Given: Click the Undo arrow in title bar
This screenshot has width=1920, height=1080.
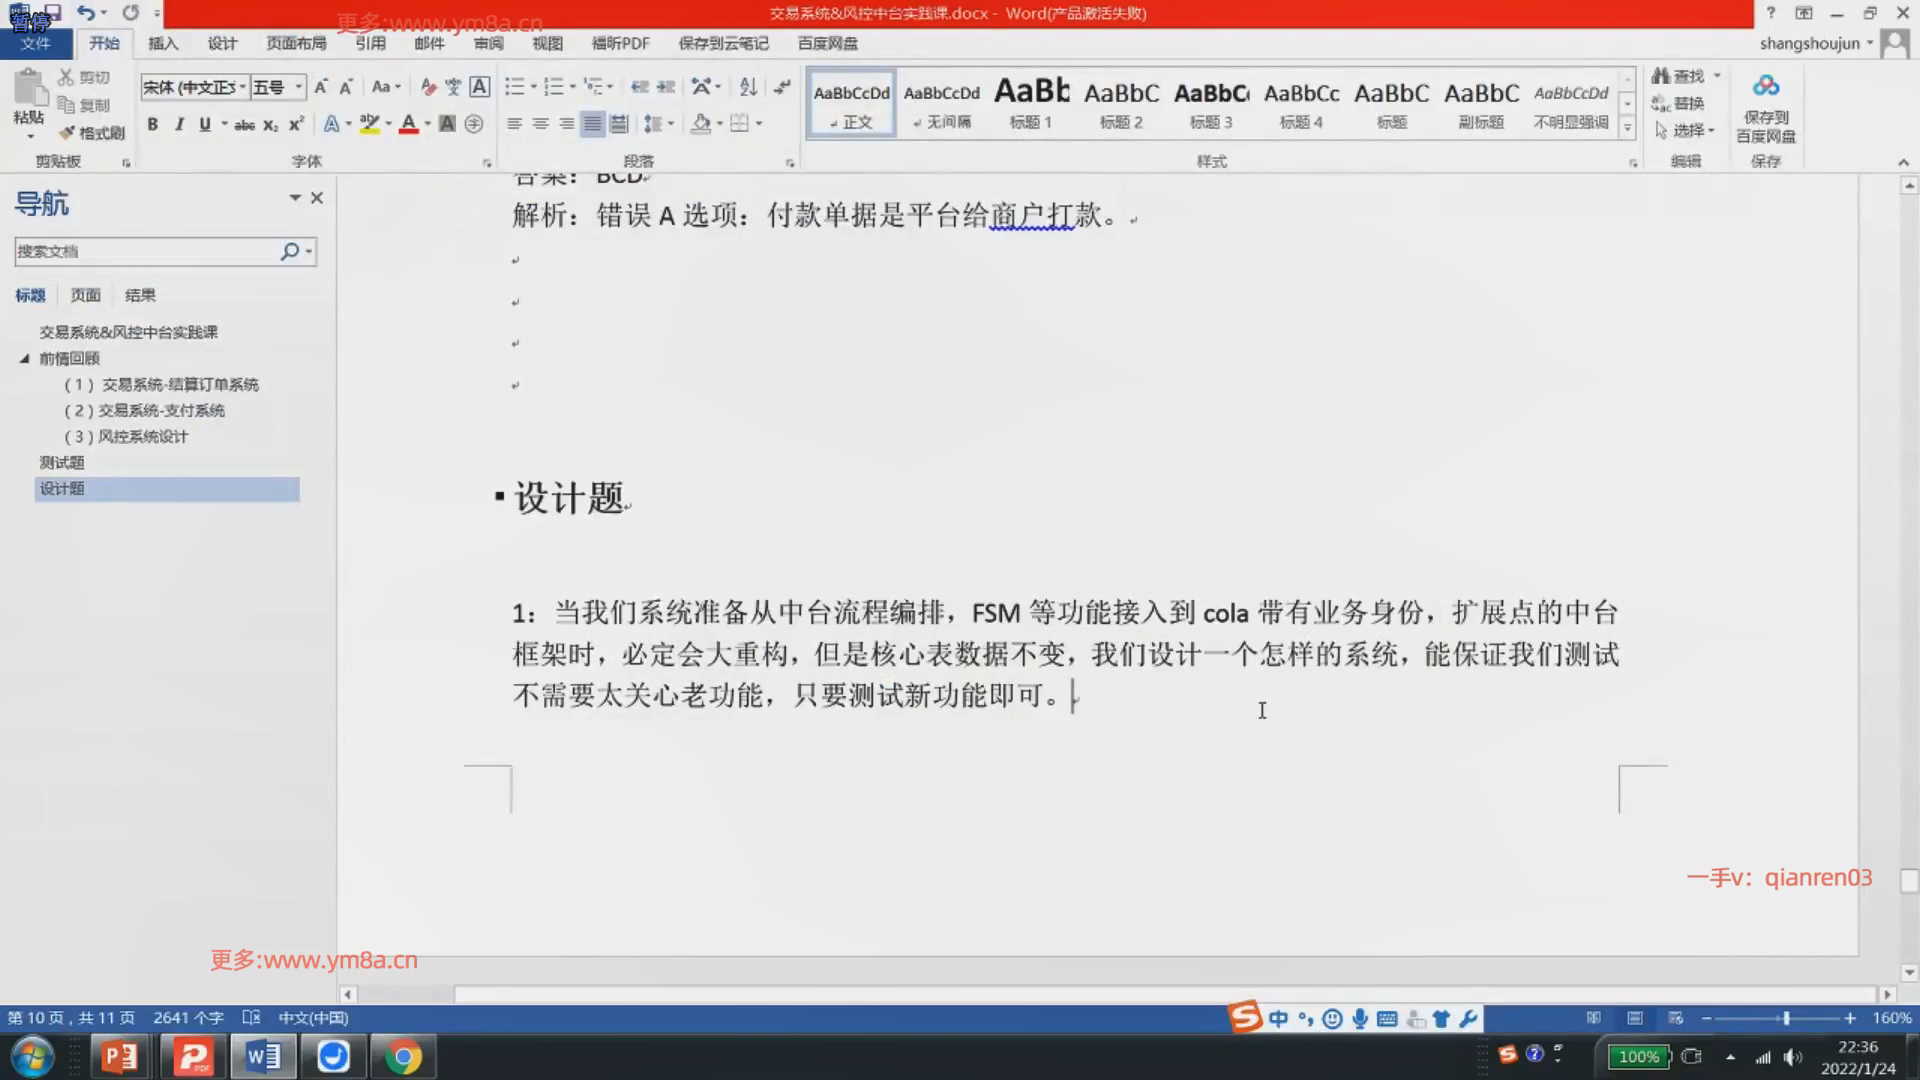Looking at the screenshot, I should [x=86, y=13].
